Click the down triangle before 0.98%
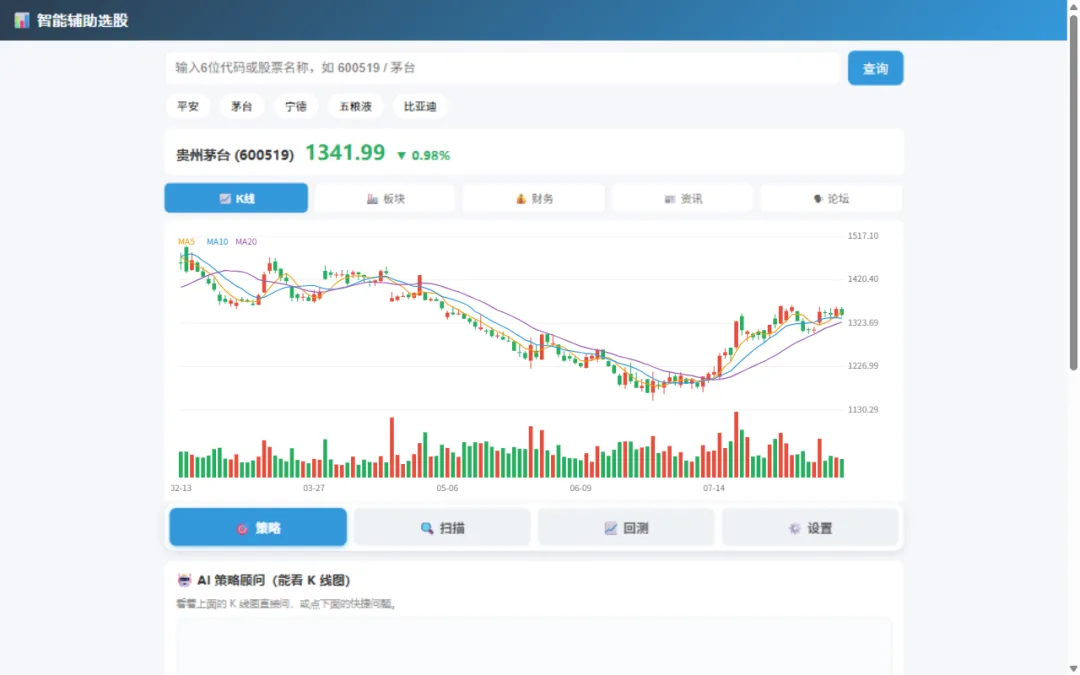The height and width of the screenshot is (675, 1080). pyautogui.click(x=402, y=156)
